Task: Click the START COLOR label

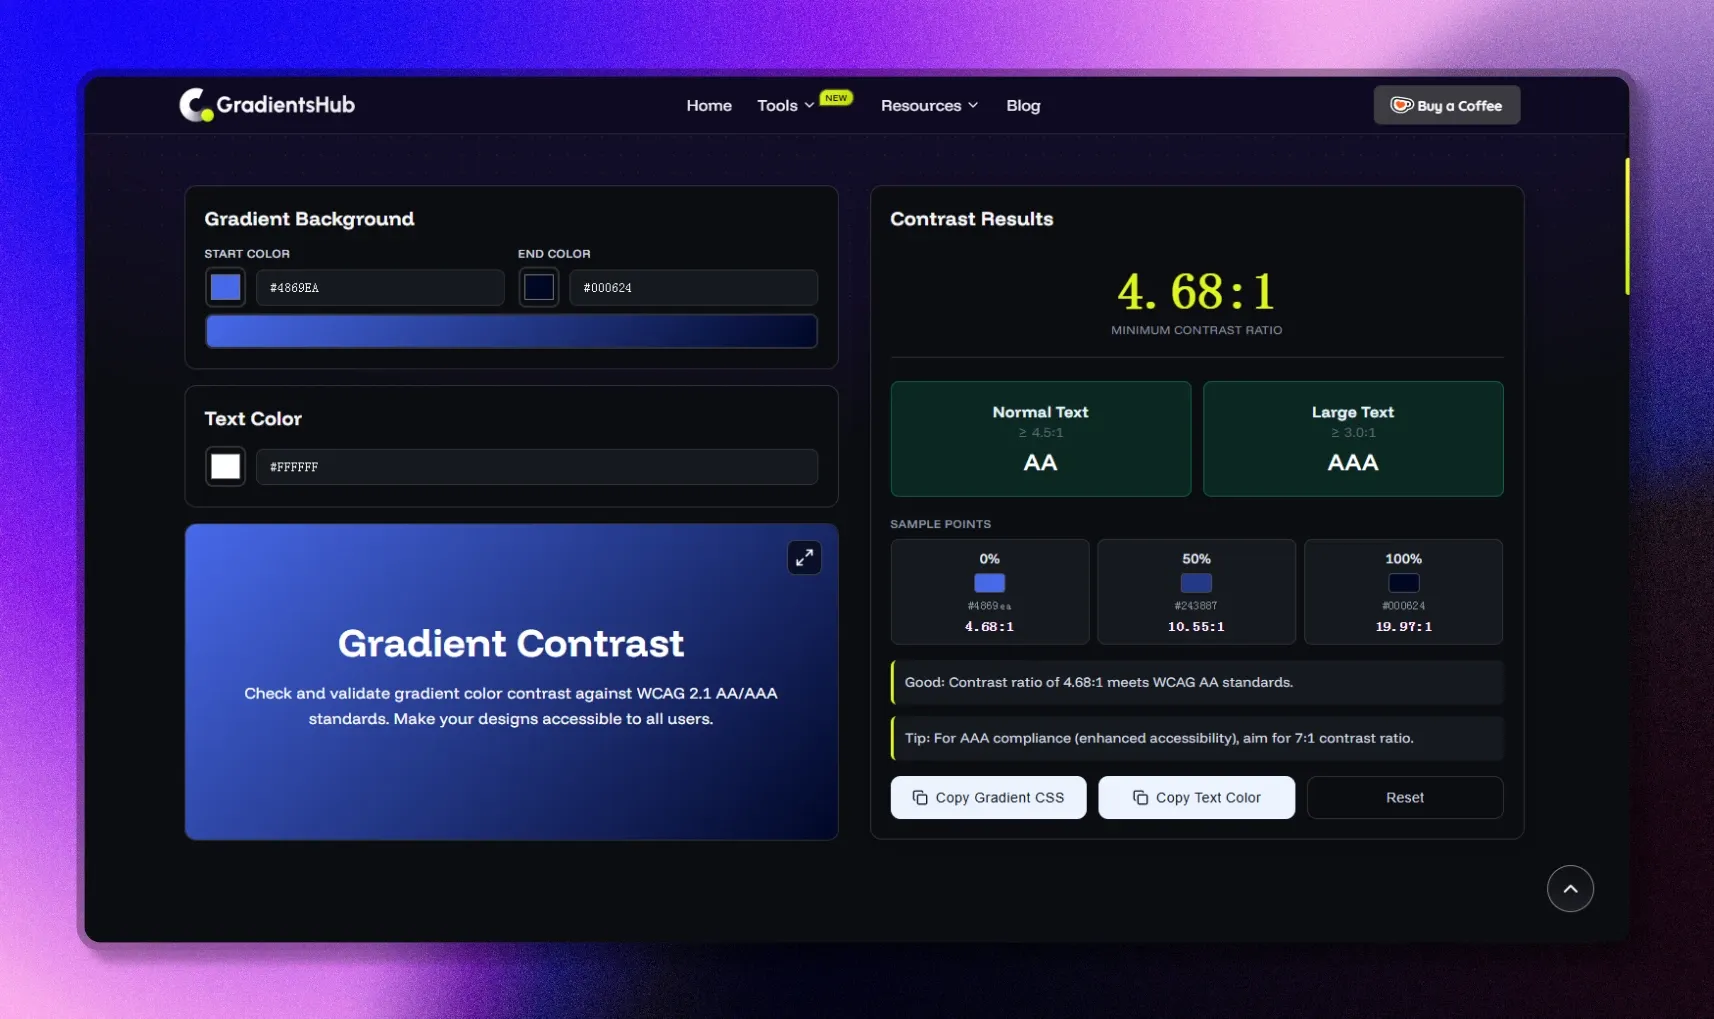Action: (x=247, y=254)
